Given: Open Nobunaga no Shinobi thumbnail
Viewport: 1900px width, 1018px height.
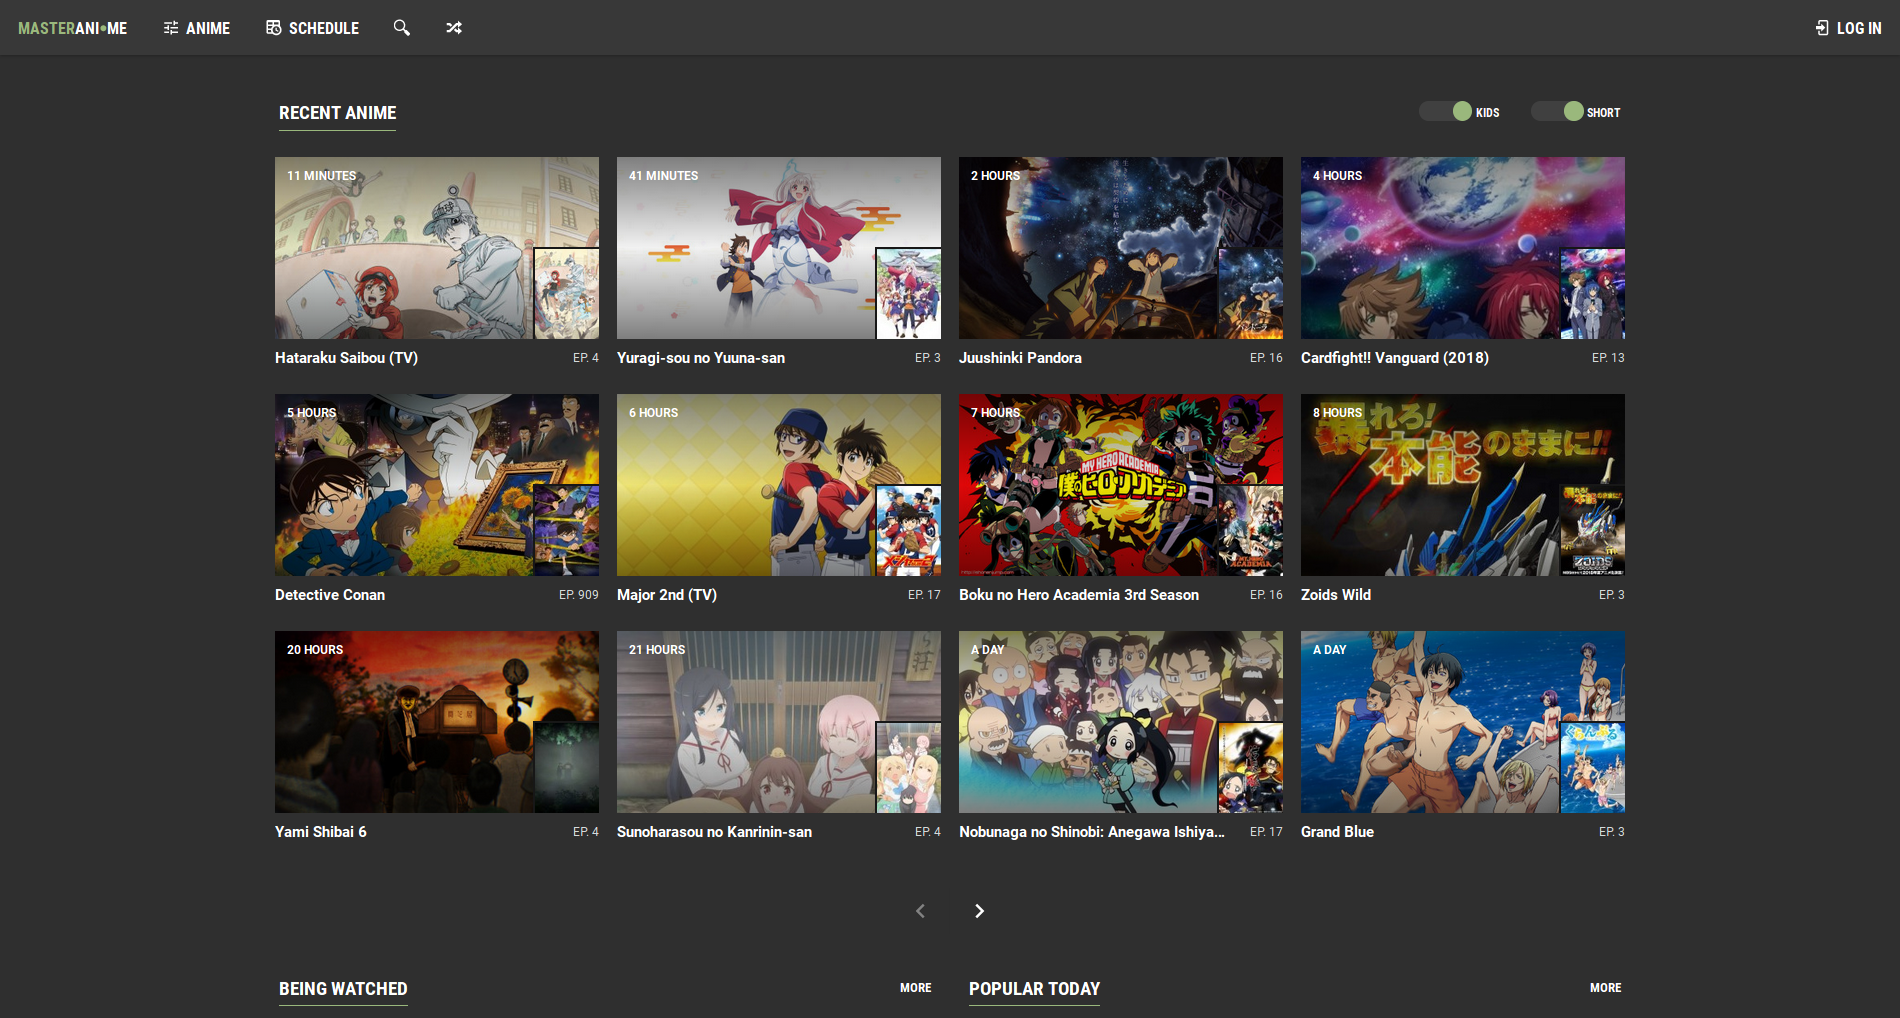Looking at the screenshot, I should (1121, 722).
